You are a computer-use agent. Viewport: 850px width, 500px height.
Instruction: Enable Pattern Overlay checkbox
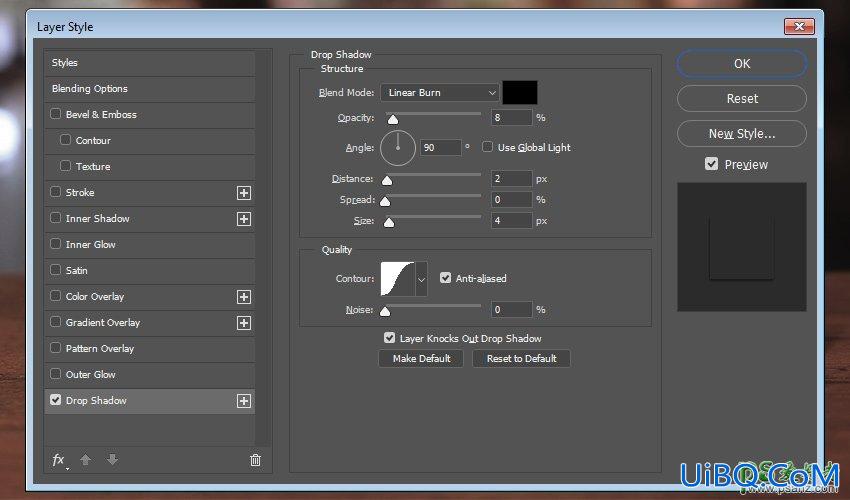pyautogui.click(x=55, y=348)
